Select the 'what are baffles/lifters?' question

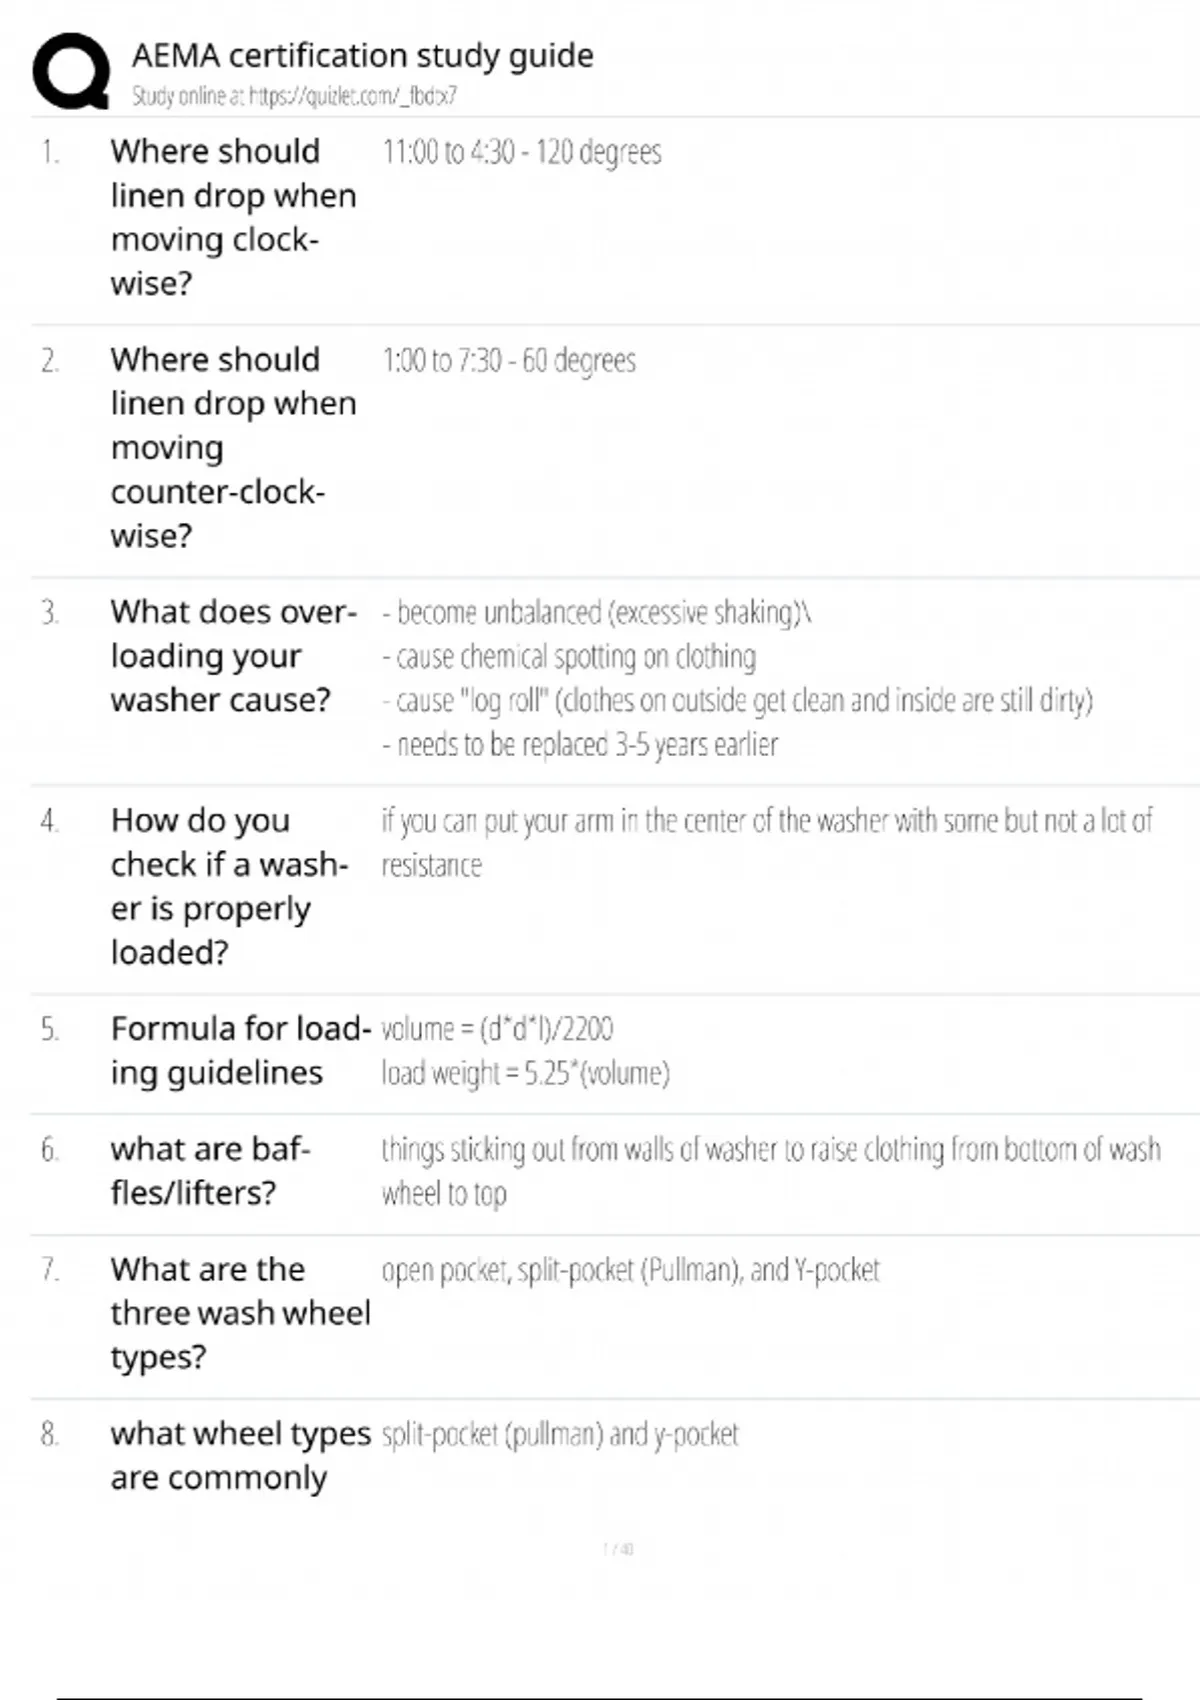pos(210,1170)
